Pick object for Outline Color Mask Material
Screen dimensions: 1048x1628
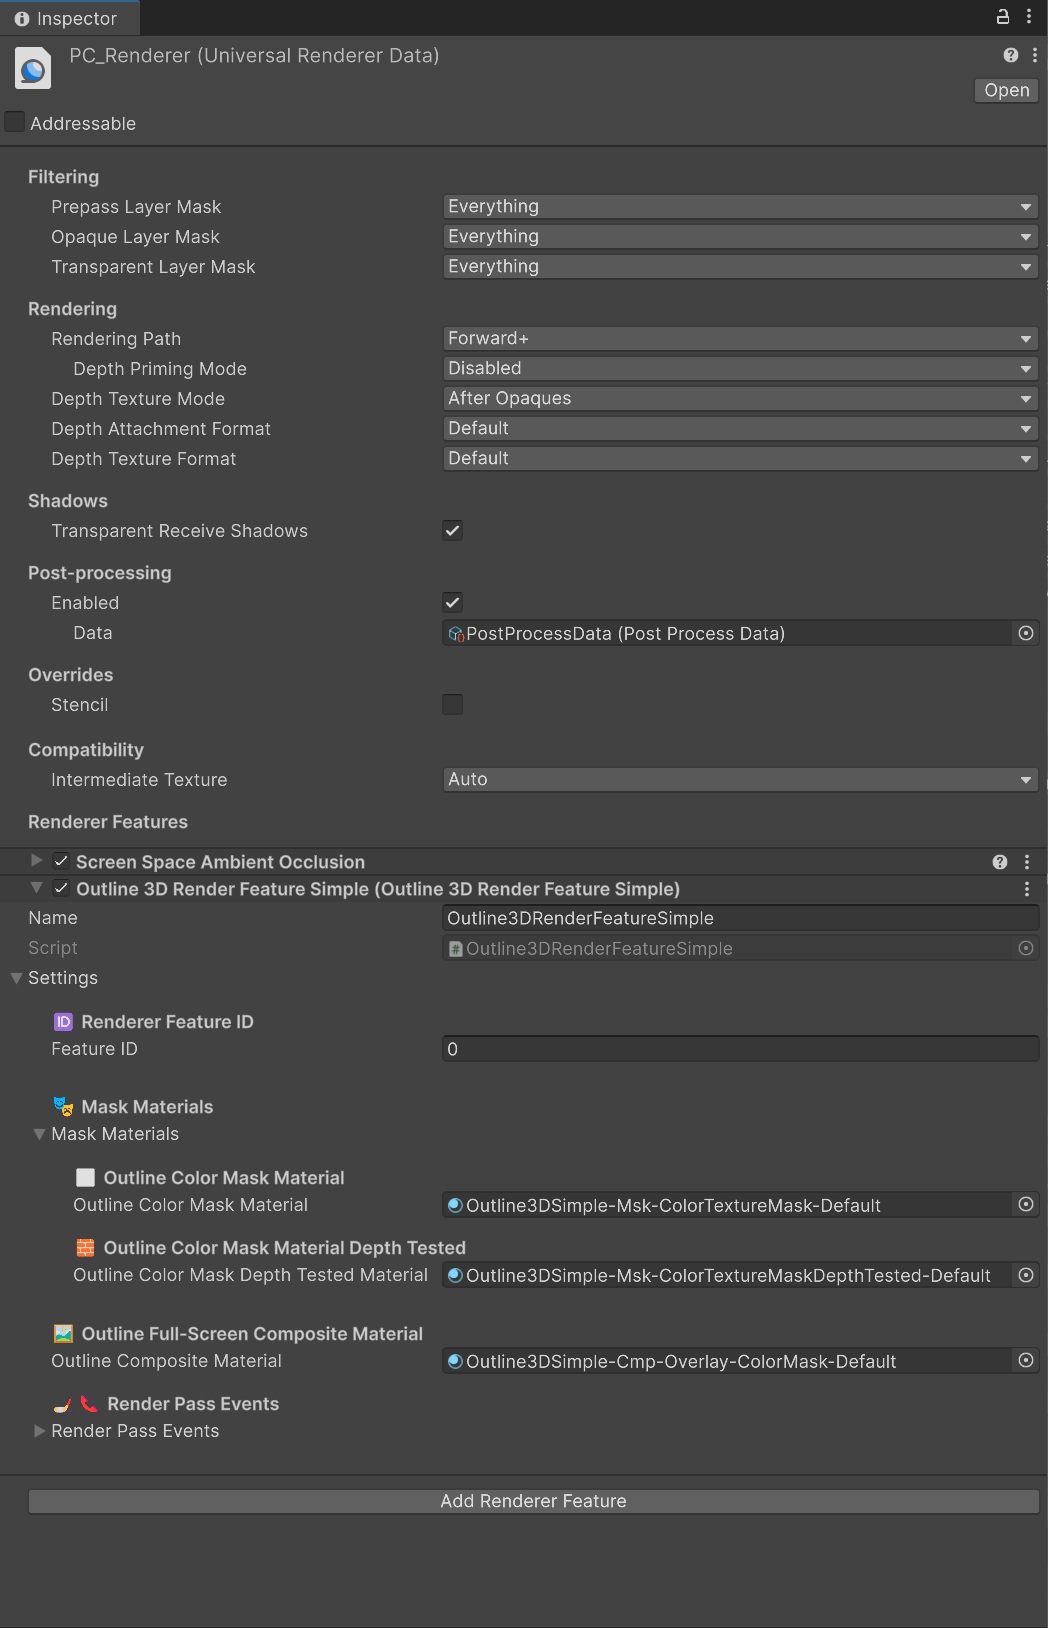[x=1025, y=1204]
